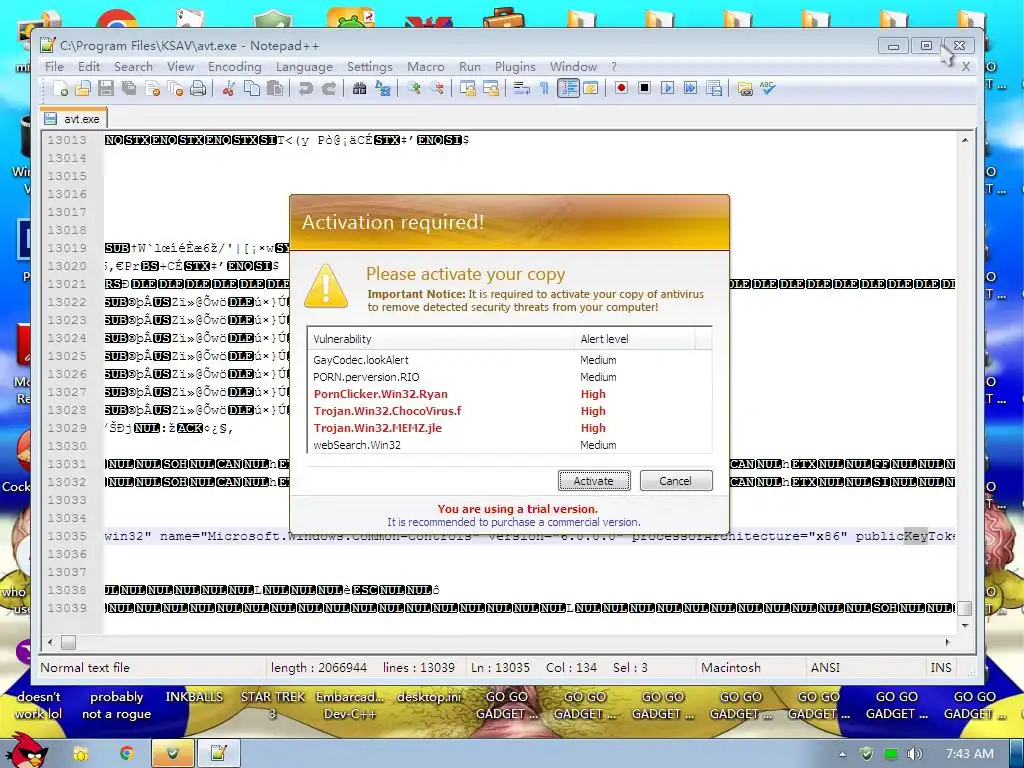Screen dimensions: 1024x768
Task: Close document with menu bar X
Action: tap(965, 67)
